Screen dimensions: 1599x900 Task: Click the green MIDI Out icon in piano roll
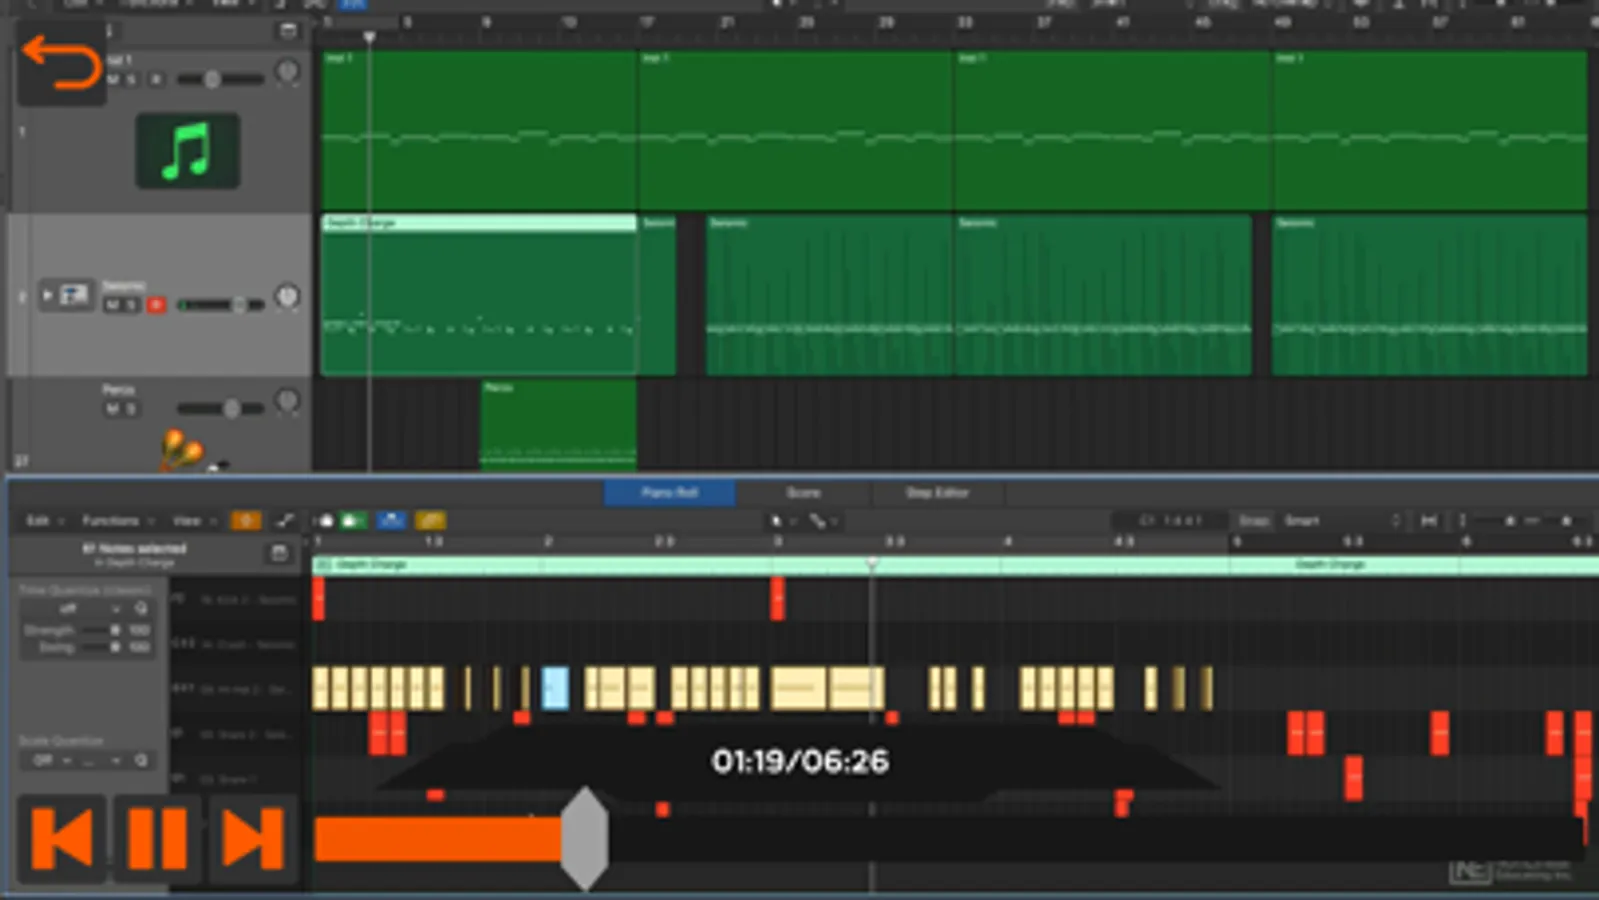(352, 520)
